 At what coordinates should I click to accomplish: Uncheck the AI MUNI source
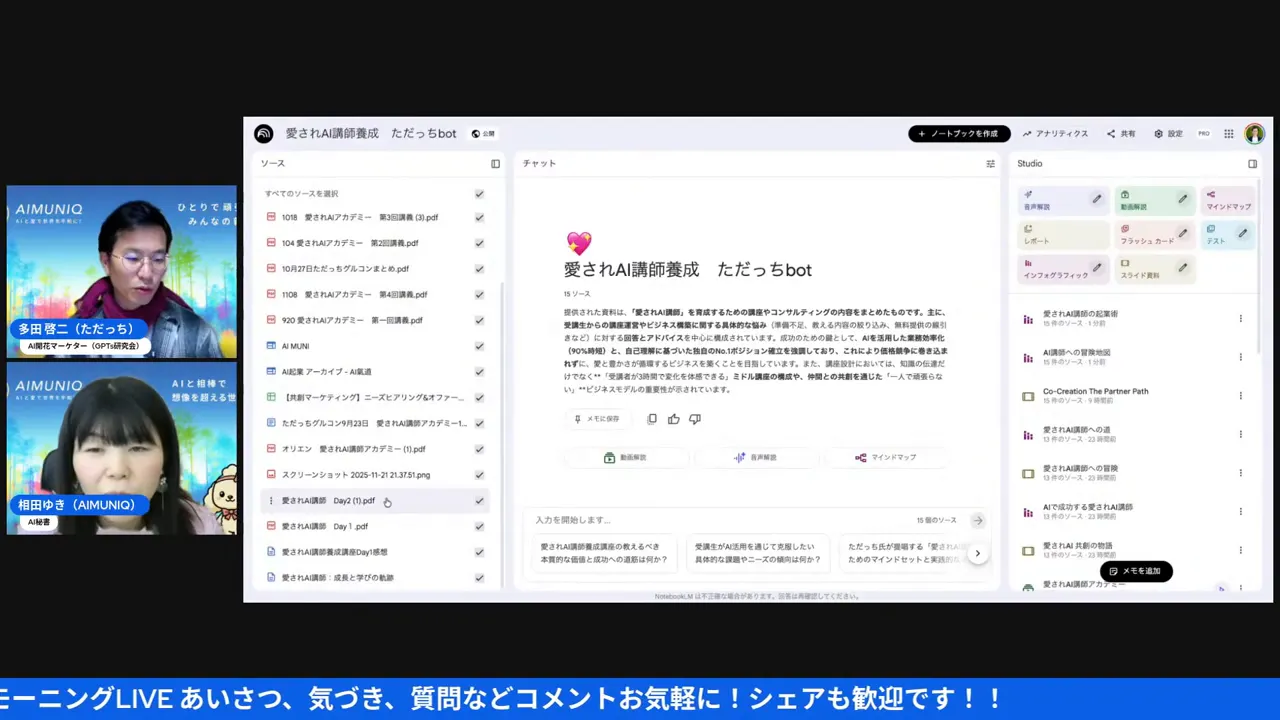[x=479, y=345]
